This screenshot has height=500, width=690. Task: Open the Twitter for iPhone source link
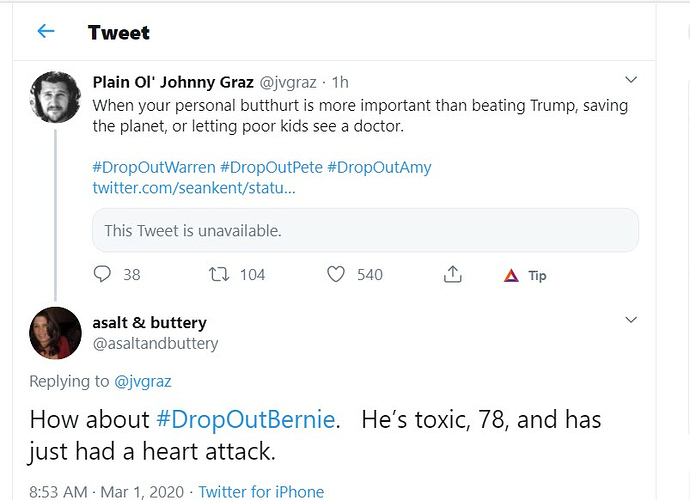261,491
